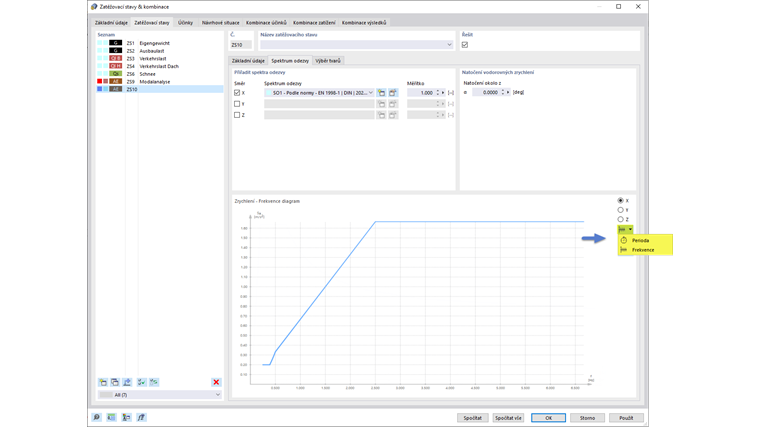Apply changes with the Použít button
Viewport: 760px width, 427px height.
(626, 418)
